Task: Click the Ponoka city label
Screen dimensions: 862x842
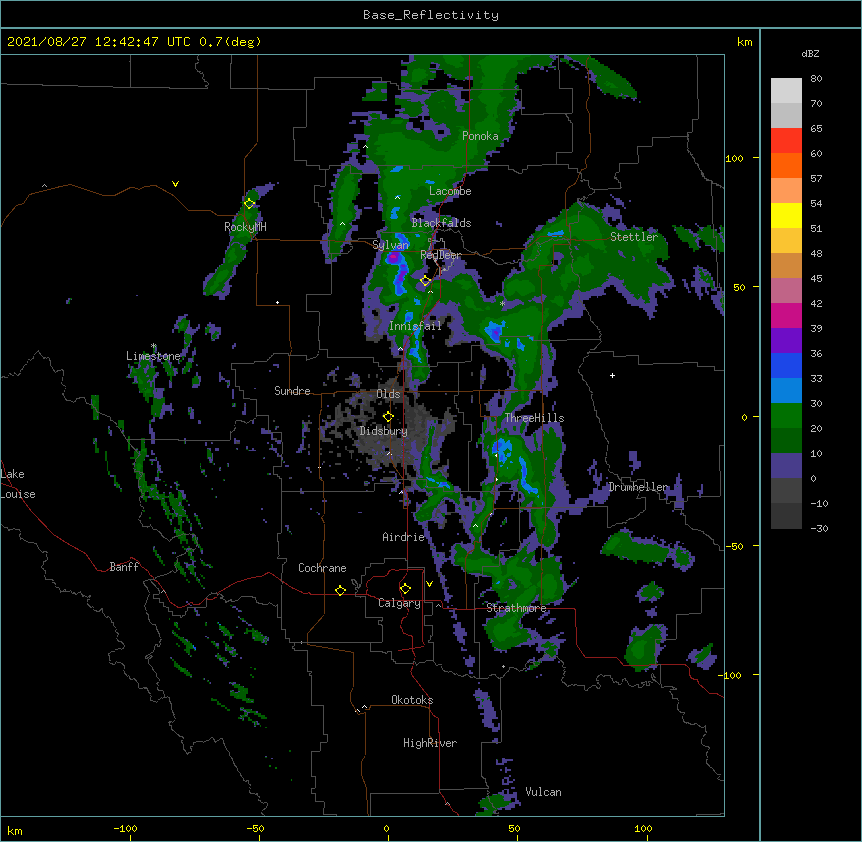Action: point(480,136)
